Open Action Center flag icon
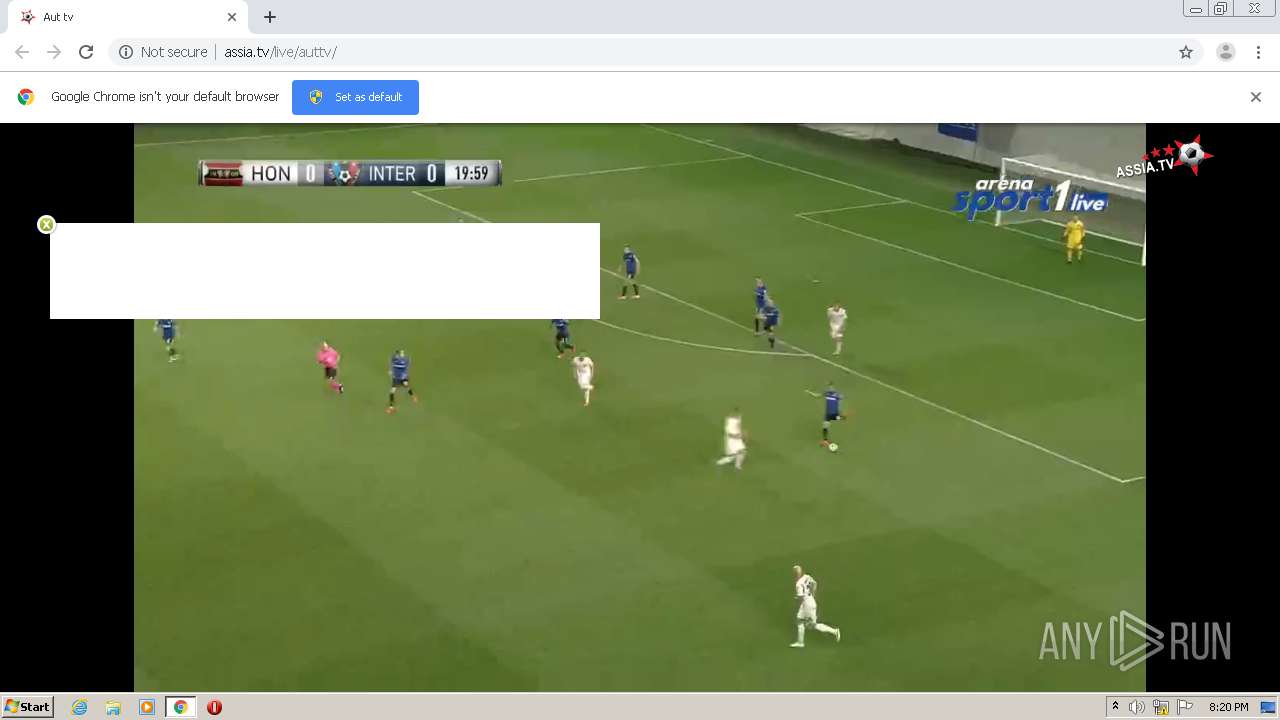Viewport: 1280px width, 720px height. pyautogui.click(x=1185, y=707)
